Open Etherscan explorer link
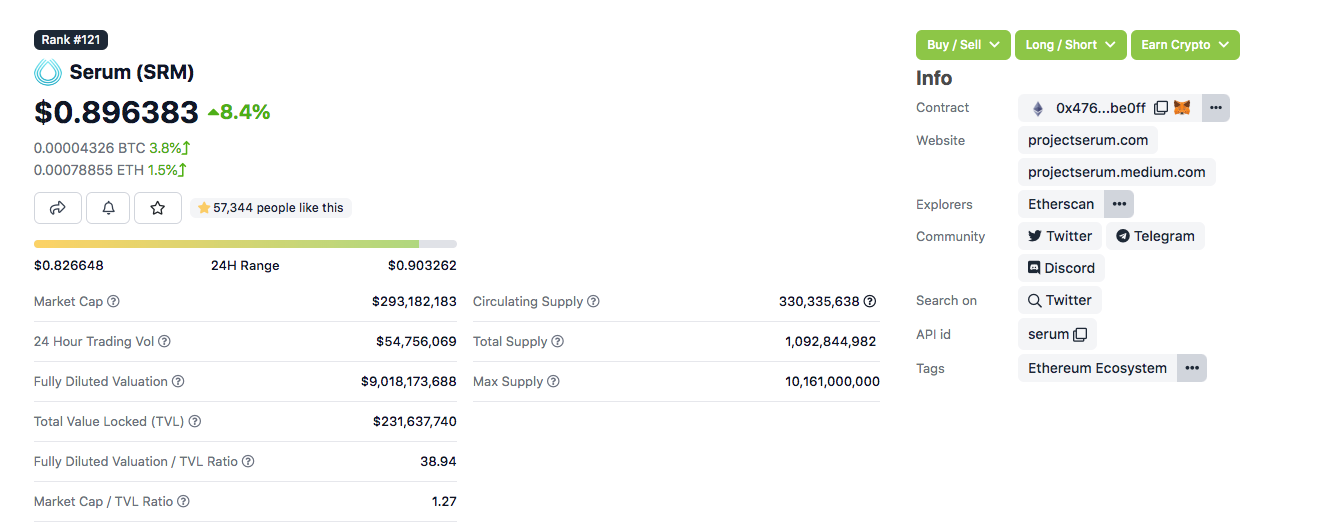 1061,204
